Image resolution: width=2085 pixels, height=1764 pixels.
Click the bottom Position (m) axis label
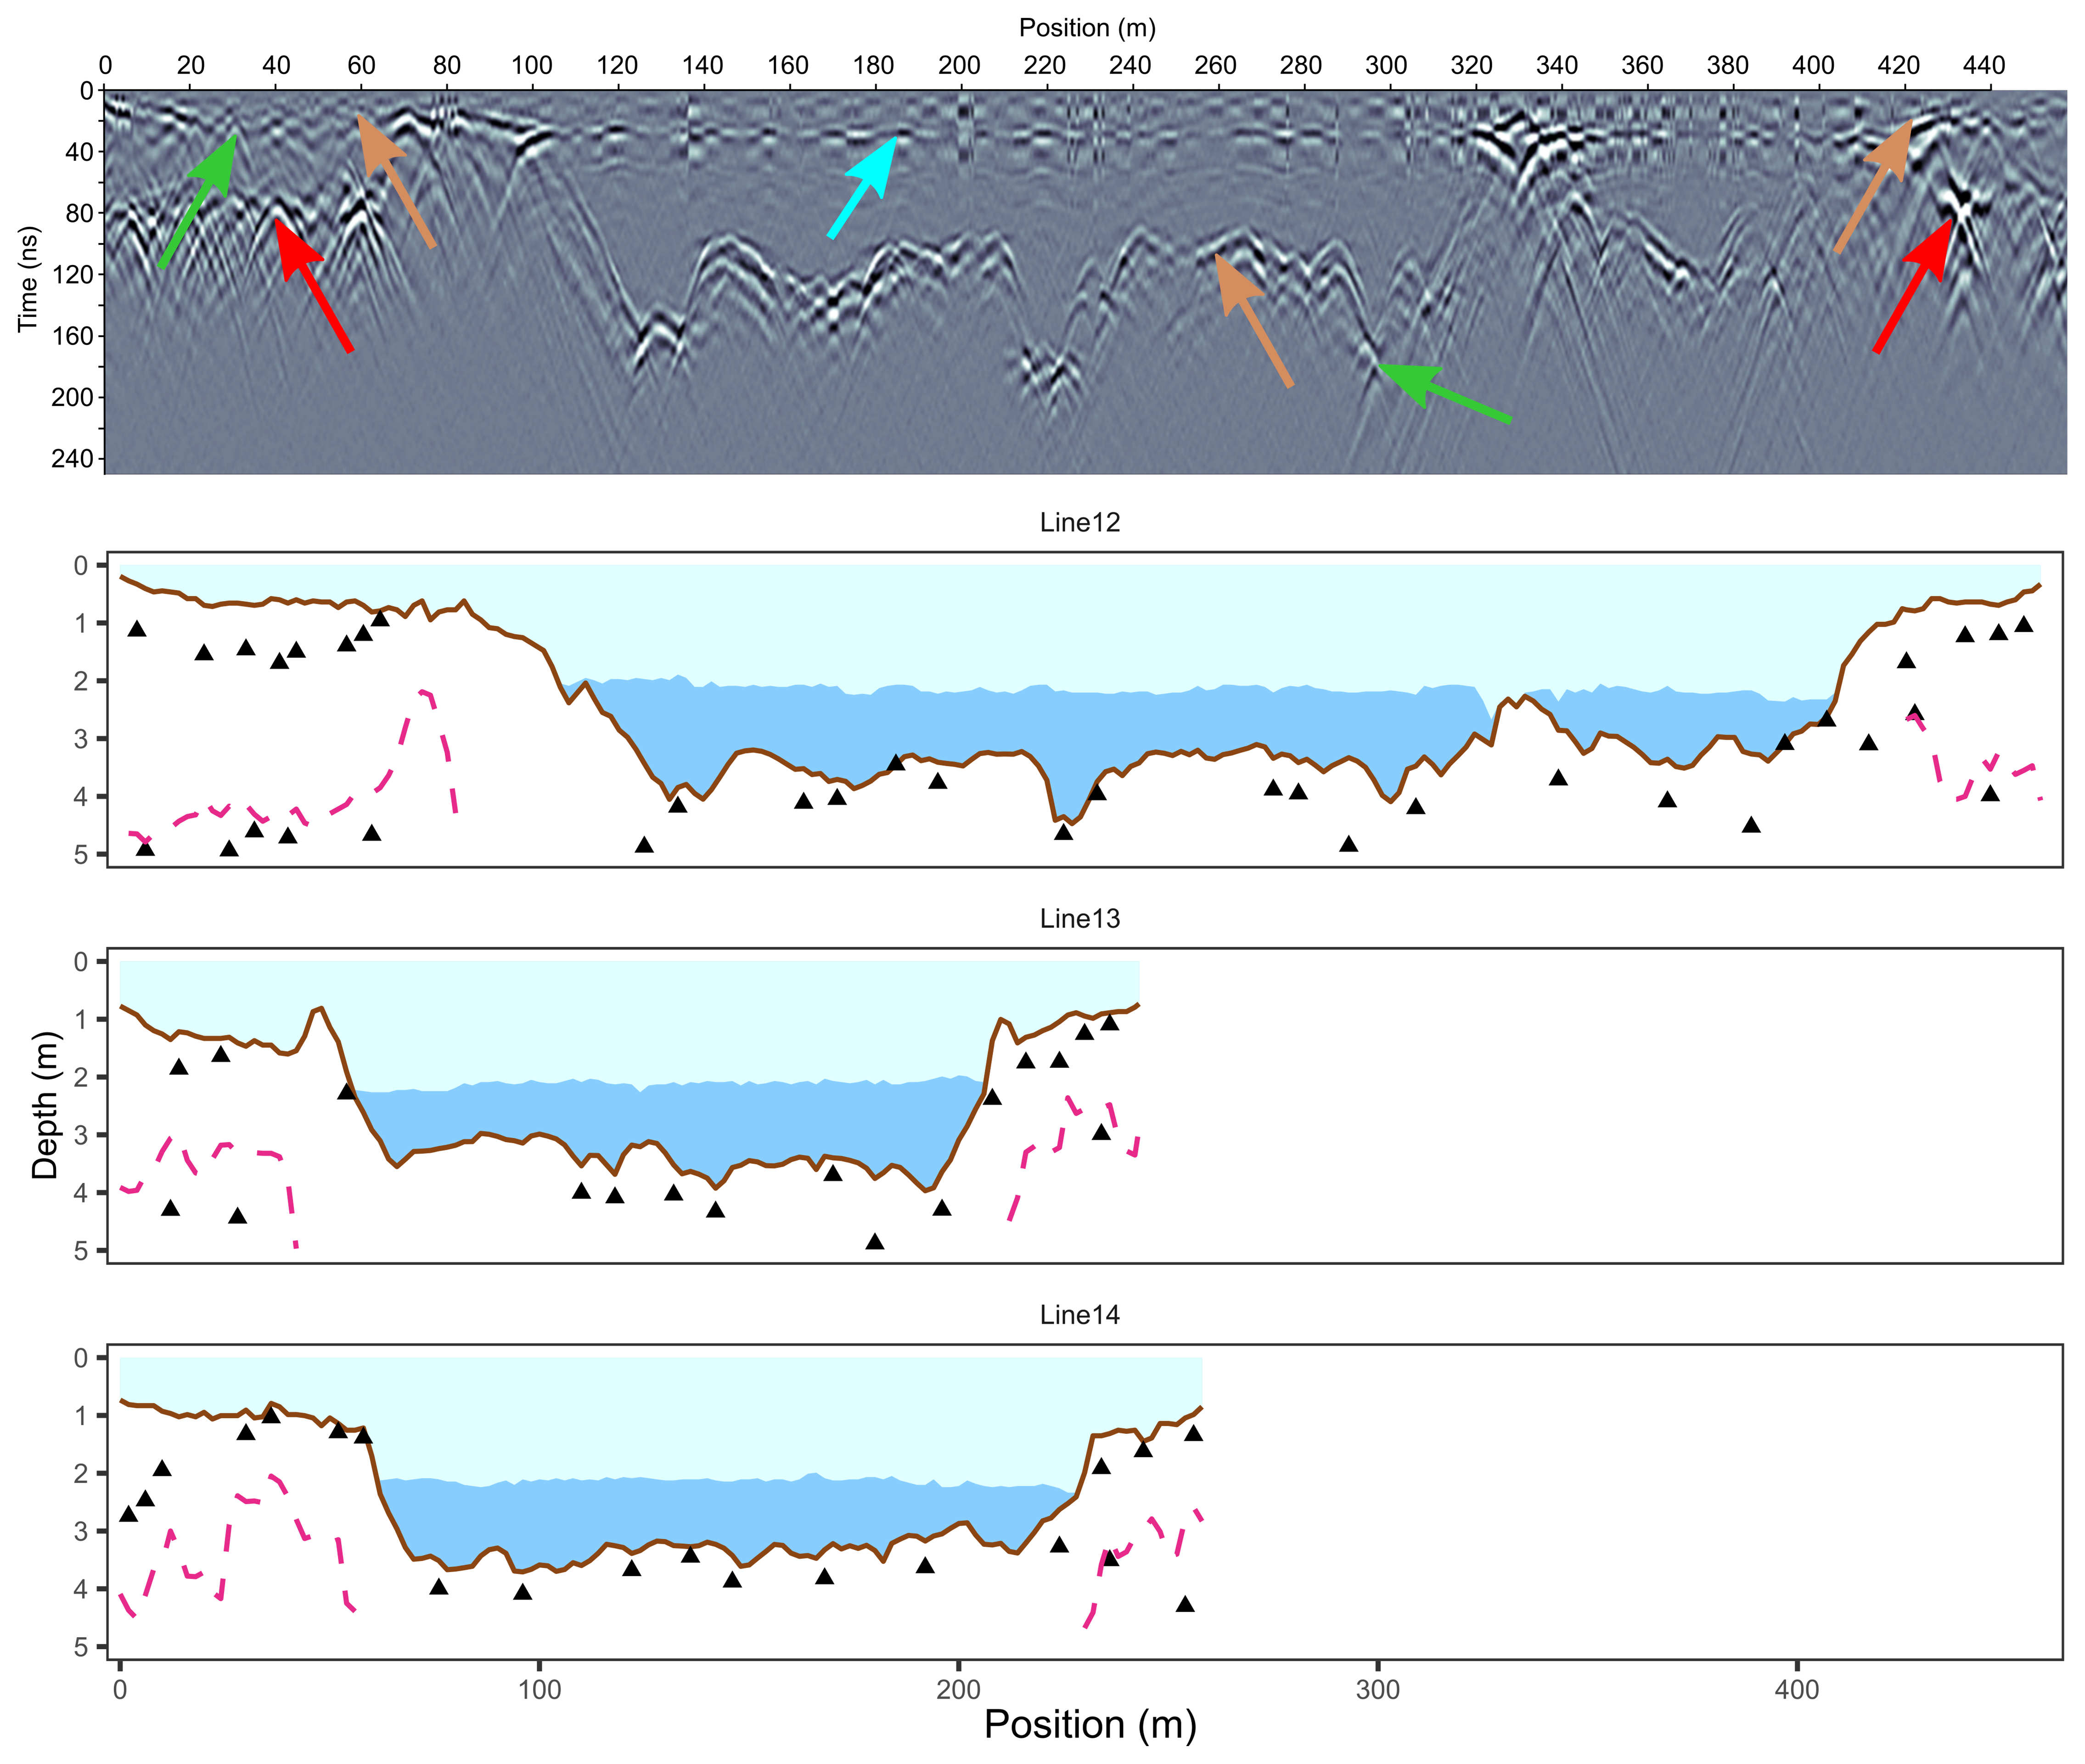[x=1090, y=1726]
